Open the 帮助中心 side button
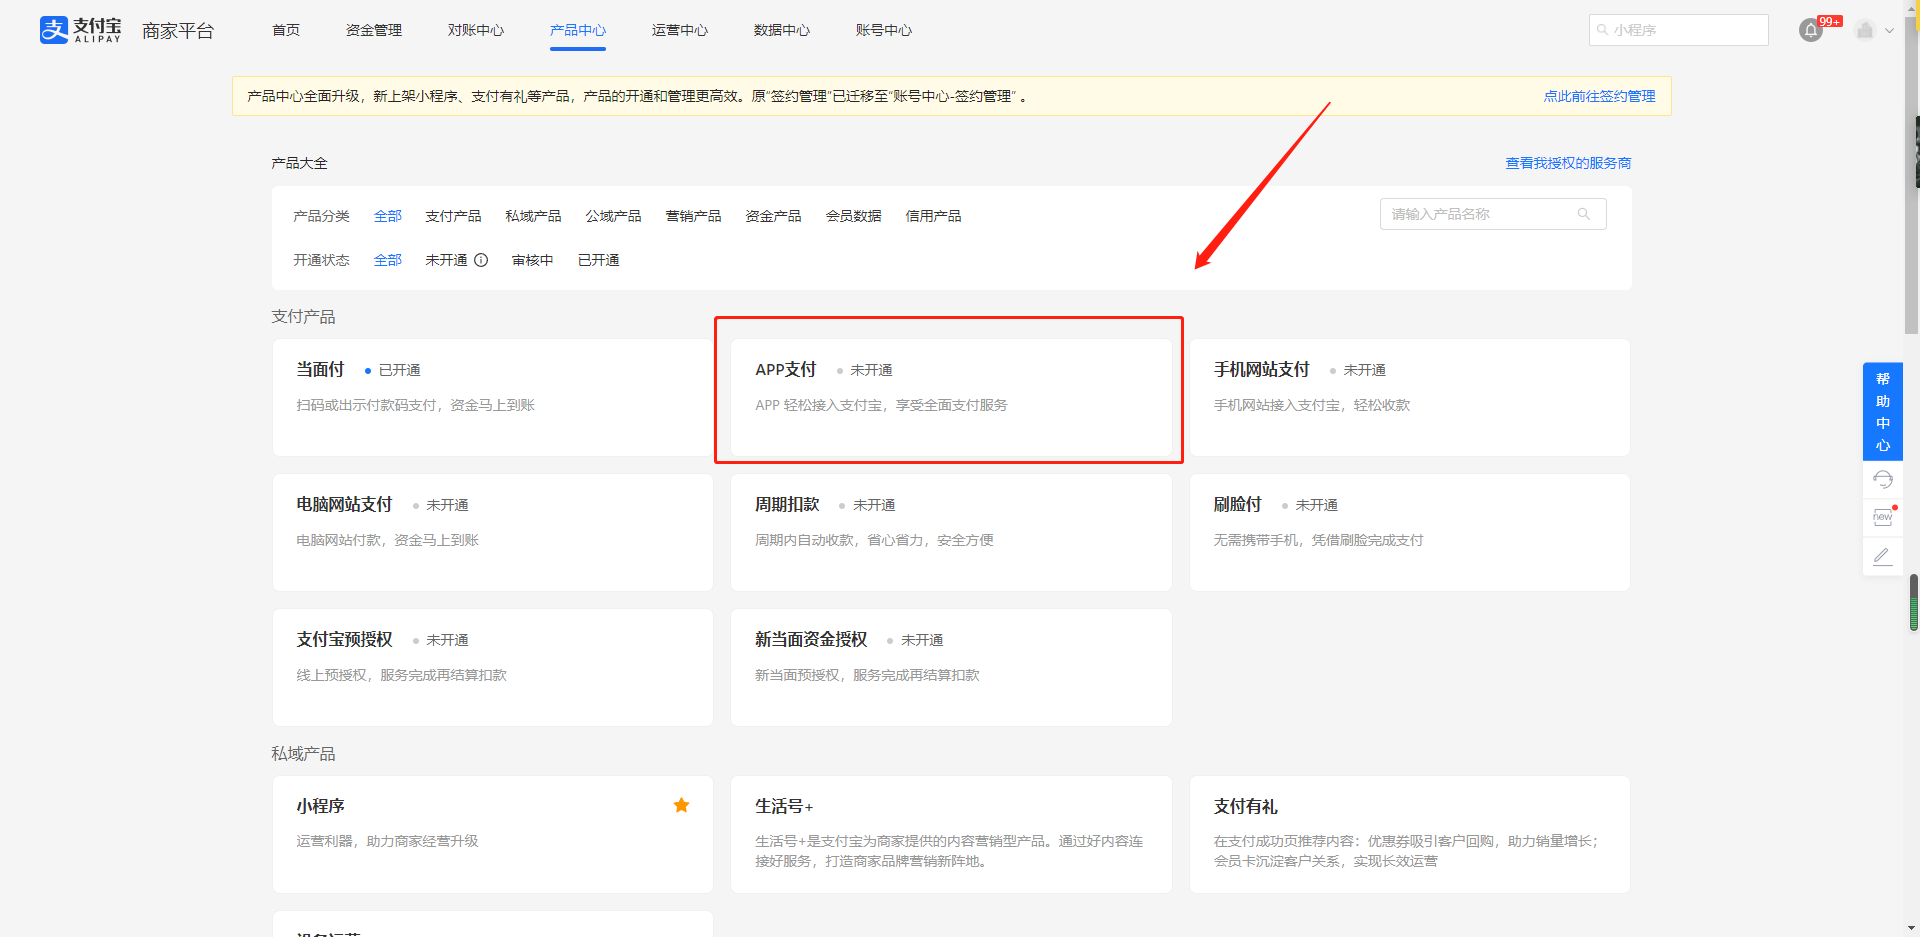The height and width of the screenshot is (937, 1920). click(1882, 411)
